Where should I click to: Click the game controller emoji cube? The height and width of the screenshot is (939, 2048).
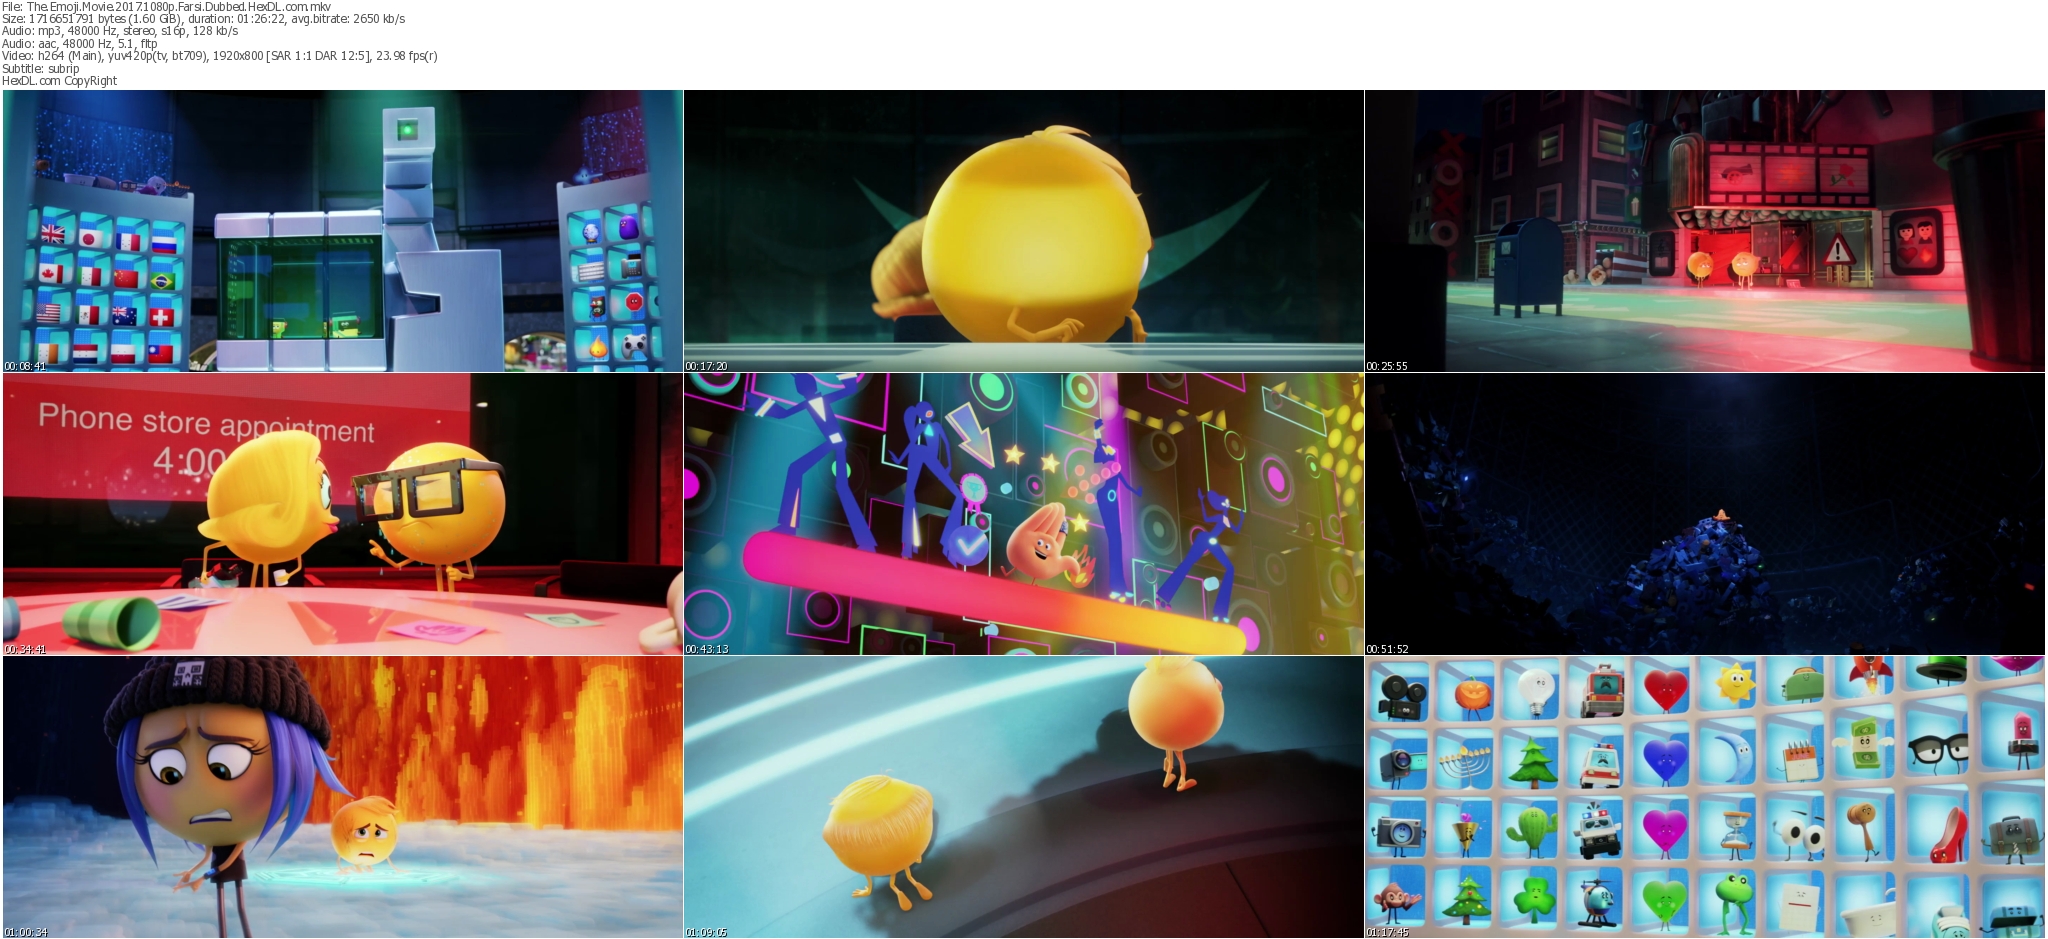point(634,346)
